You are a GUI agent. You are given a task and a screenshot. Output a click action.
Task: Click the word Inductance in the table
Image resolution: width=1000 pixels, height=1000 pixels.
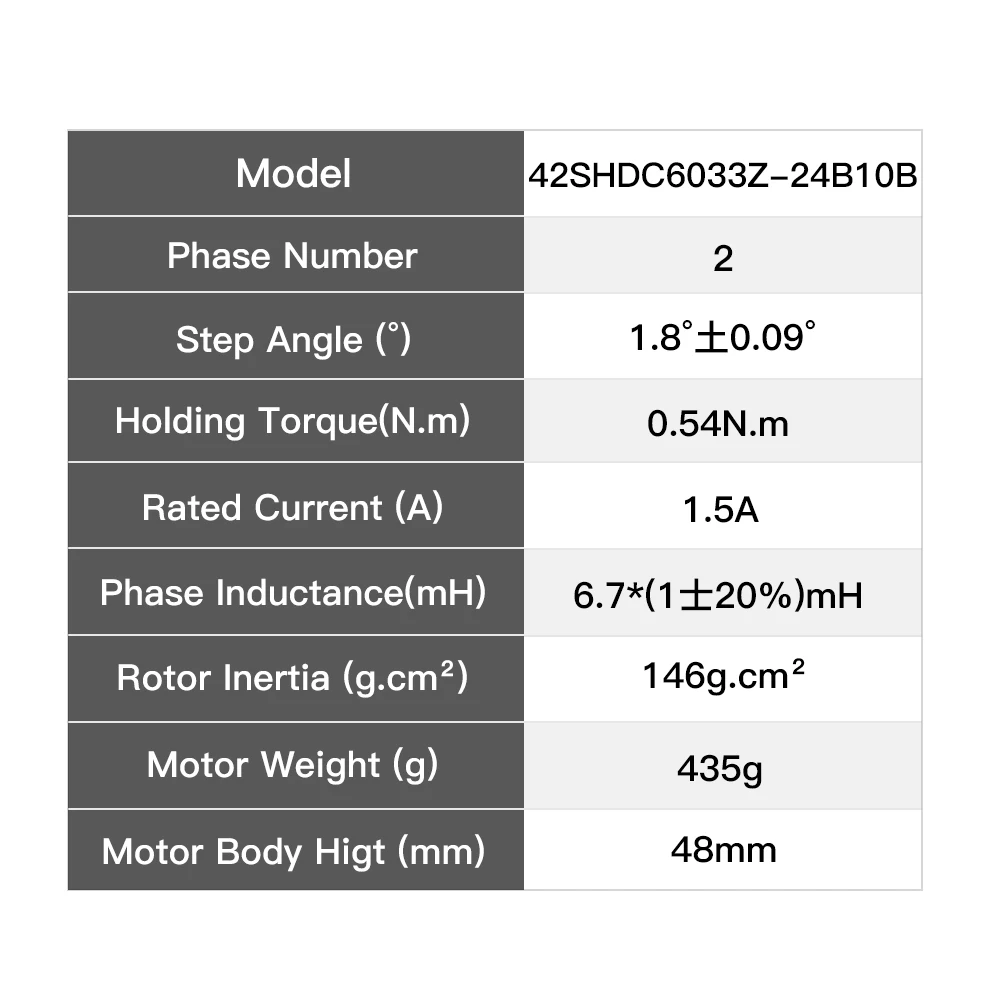click(x=309, y=592)
